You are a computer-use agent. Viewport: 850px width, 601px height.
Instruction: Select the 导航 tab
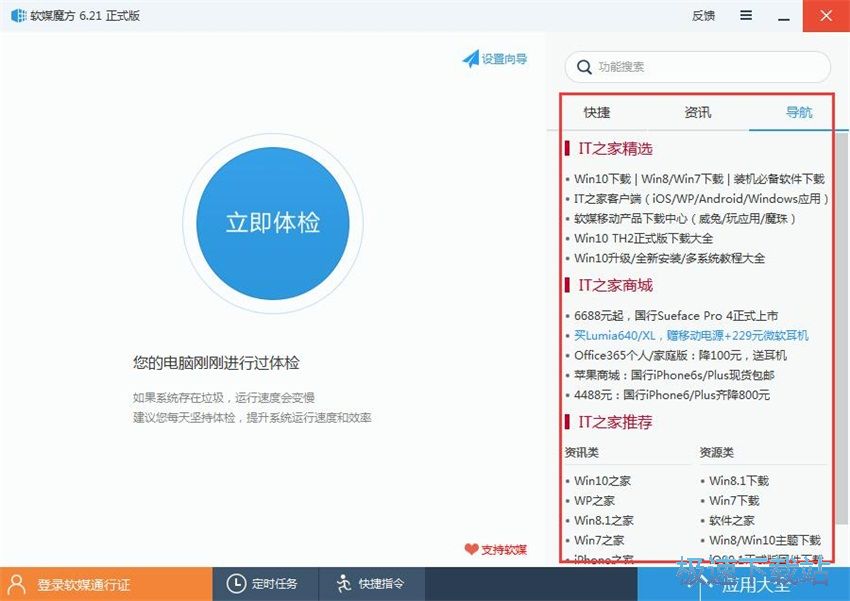(x=799, y=112)
